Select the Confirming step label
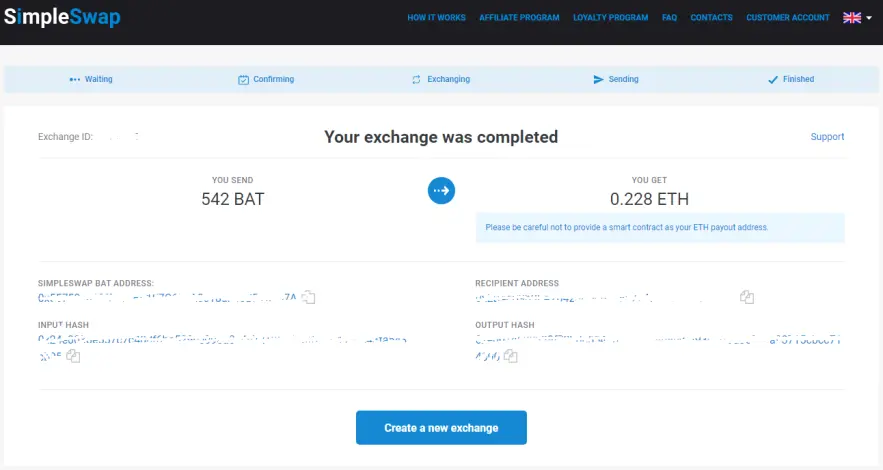Image resolution: width=883 pixels, height=470 pixels. tap(274, 79)
